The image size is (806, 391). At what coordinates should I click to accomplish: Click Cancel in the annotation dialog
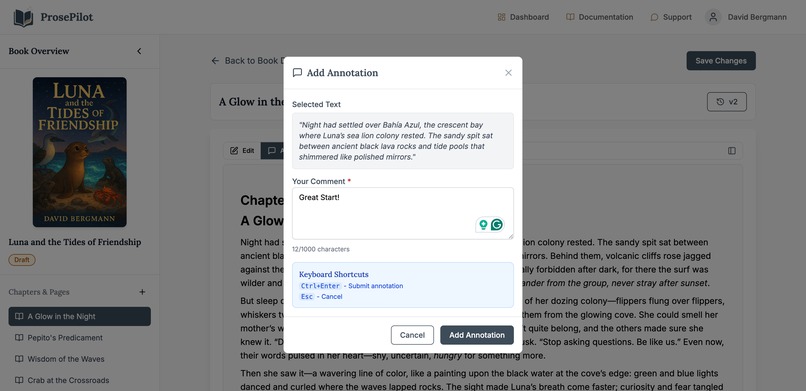(412, 335)
